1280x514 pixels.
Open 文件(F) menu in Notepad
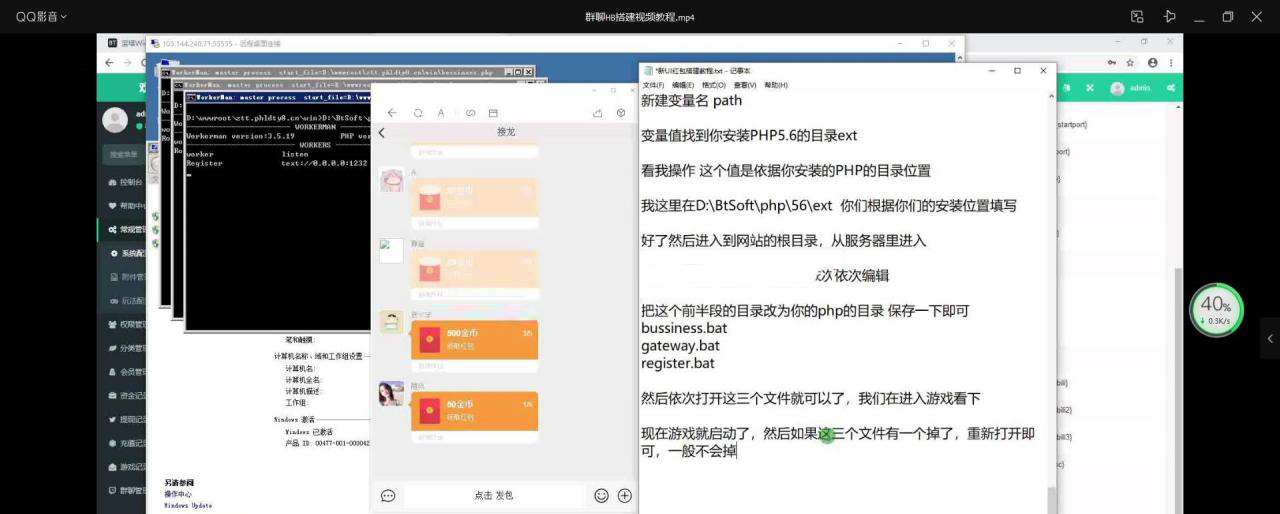[653, 85]
